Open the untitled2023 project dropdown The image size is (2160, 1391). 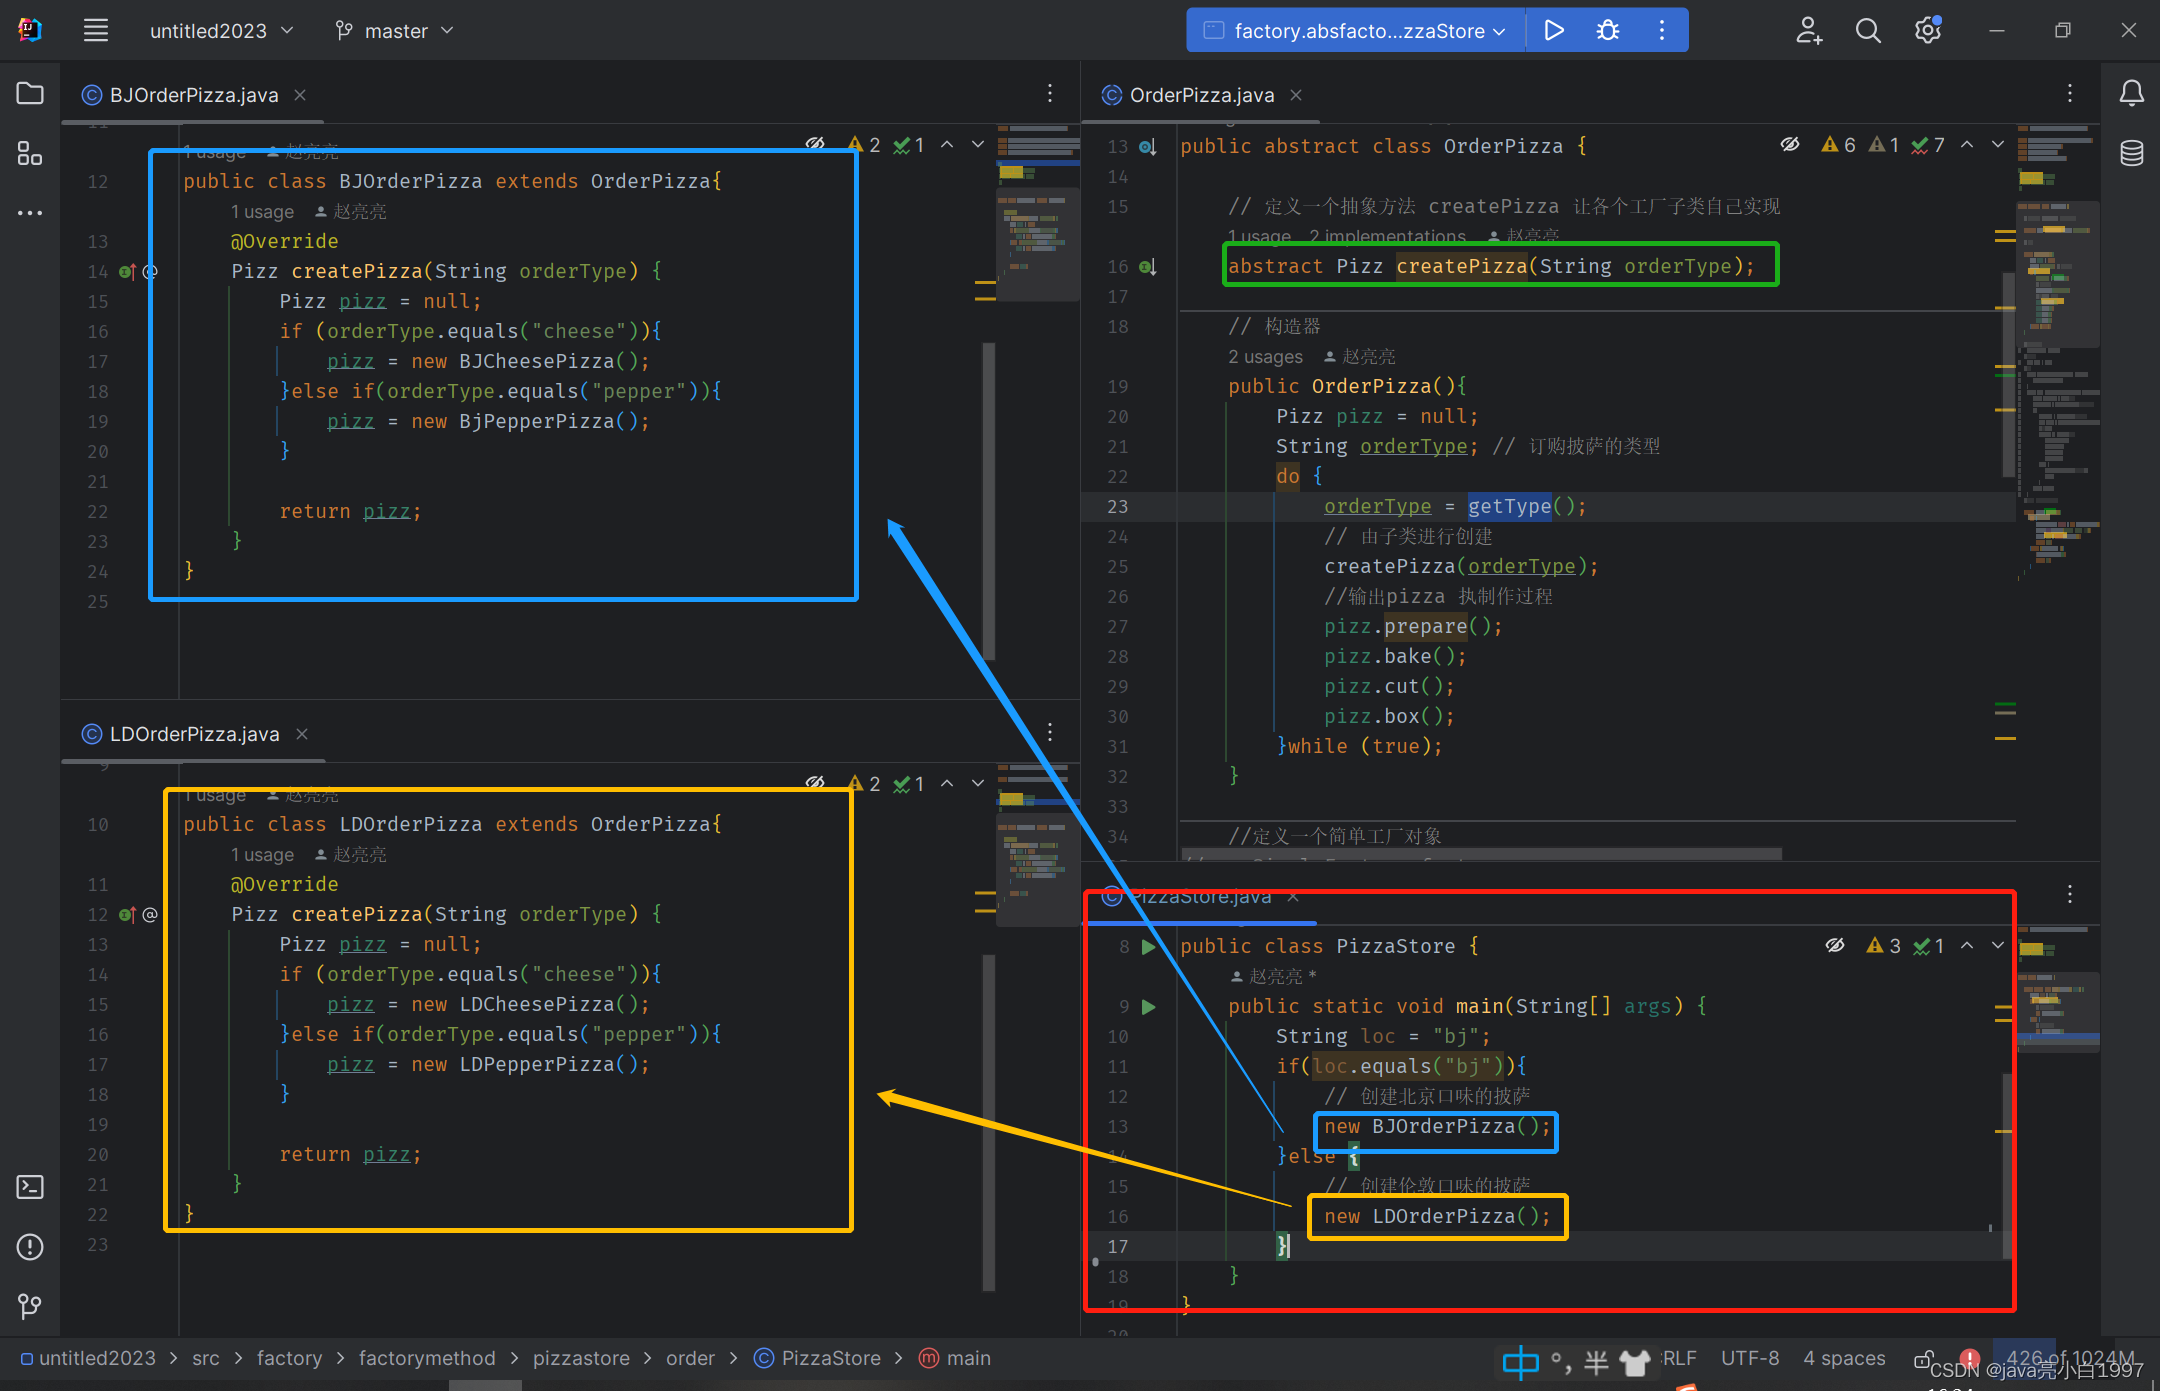click(x=221, y=31)
